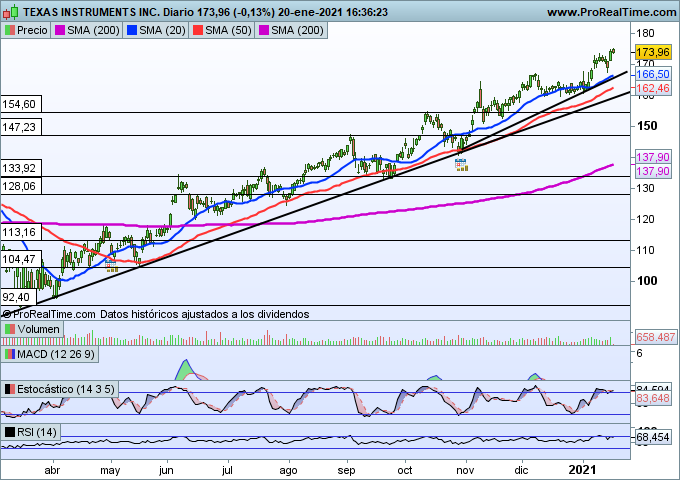Select the 147,23 horizontal level label
Screen dimensions: 680x480
pos(21,127)
